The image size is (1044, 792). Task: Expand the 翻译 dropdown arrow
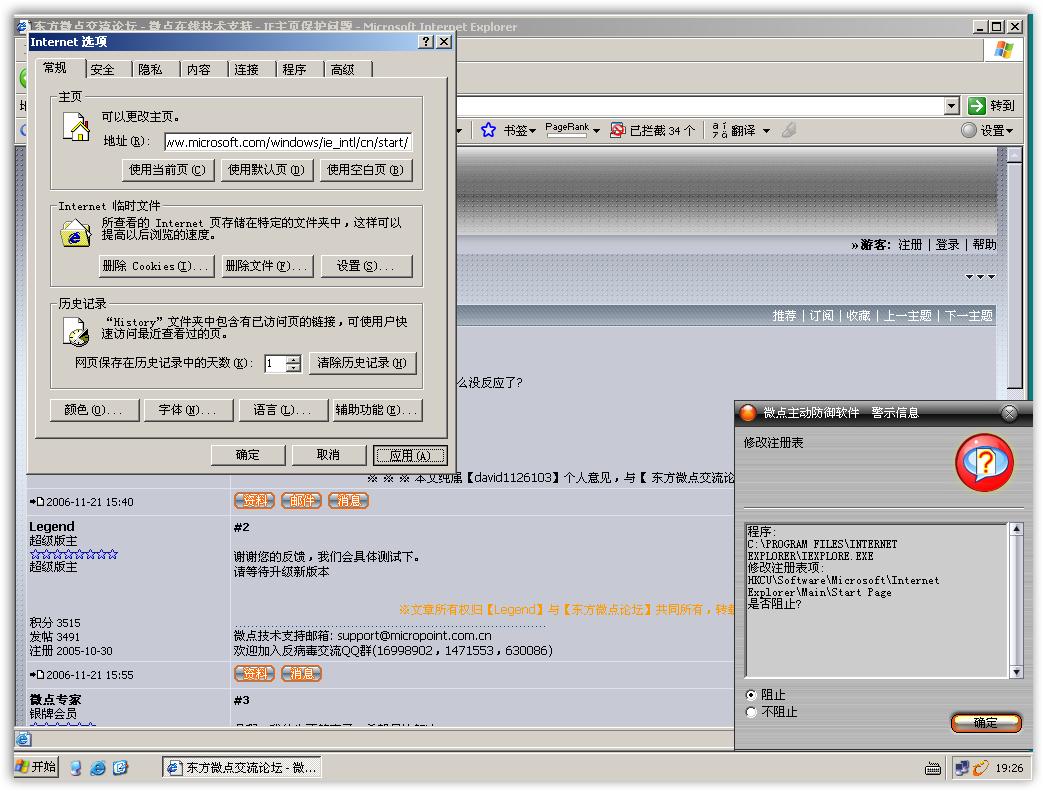[x=766, y=130]
